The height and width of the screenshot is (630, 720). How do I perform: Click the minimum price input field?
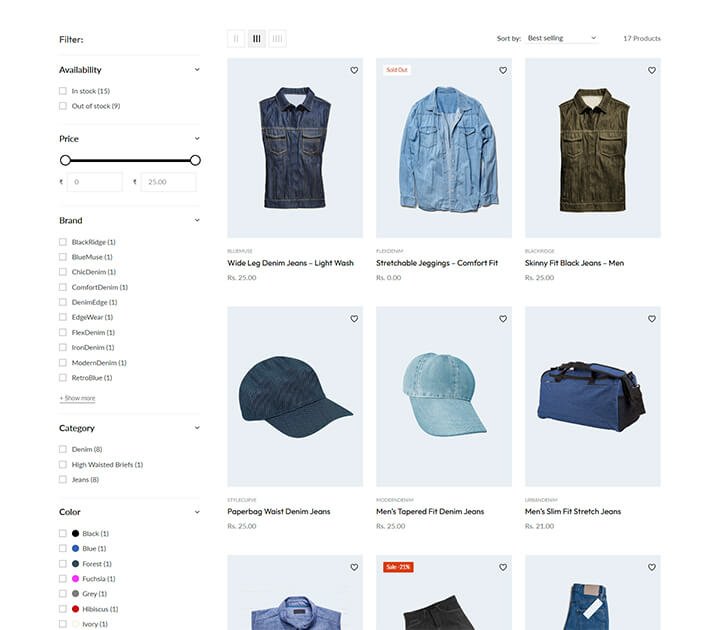point(95,182)
